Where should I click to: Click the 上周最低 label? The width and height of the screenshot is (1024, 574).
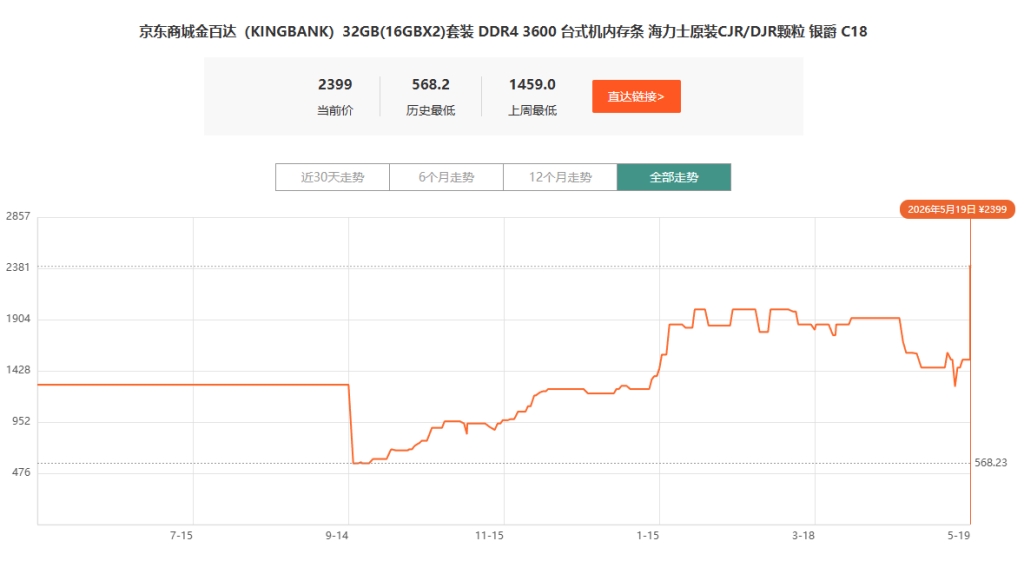(532, 110)
